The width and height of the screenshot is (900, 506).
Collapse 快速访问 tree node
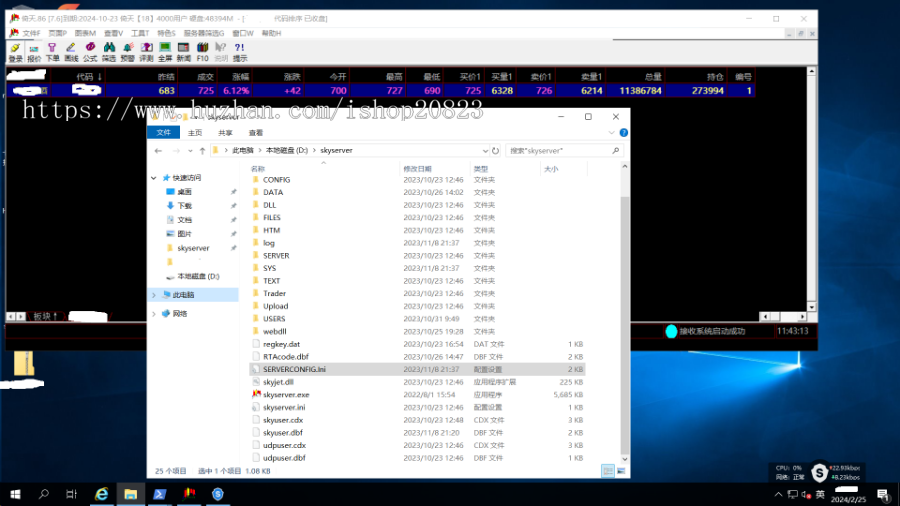point(154,178)
